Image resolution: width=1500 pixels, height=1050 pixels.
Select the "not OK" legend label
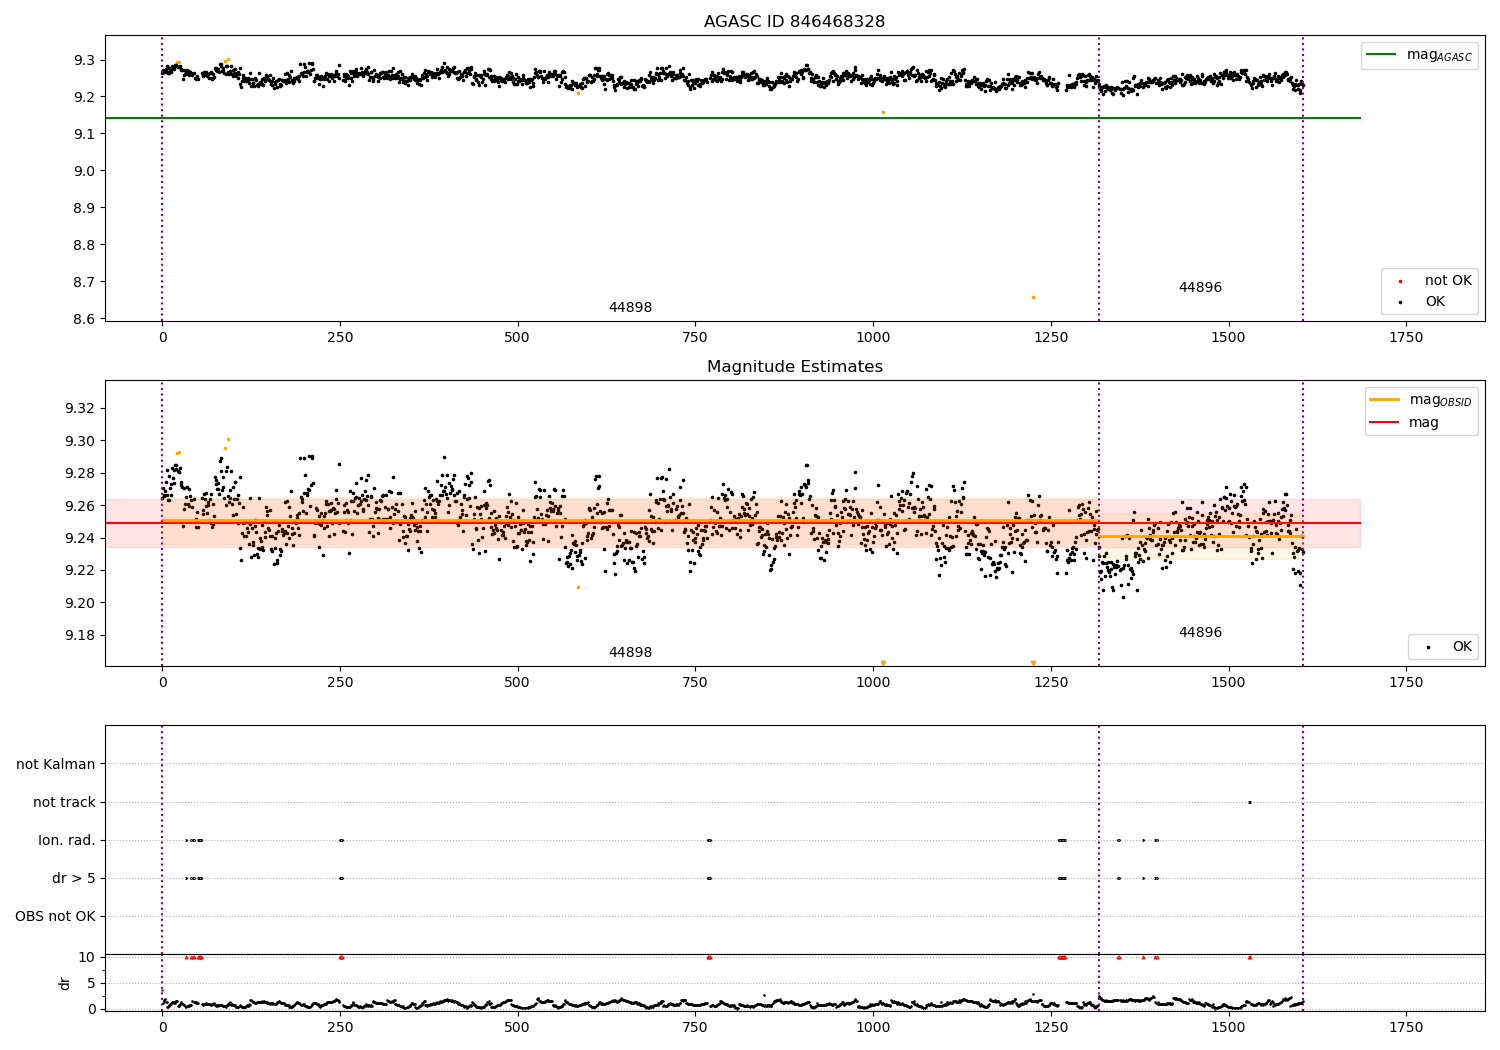(1448, 281)
